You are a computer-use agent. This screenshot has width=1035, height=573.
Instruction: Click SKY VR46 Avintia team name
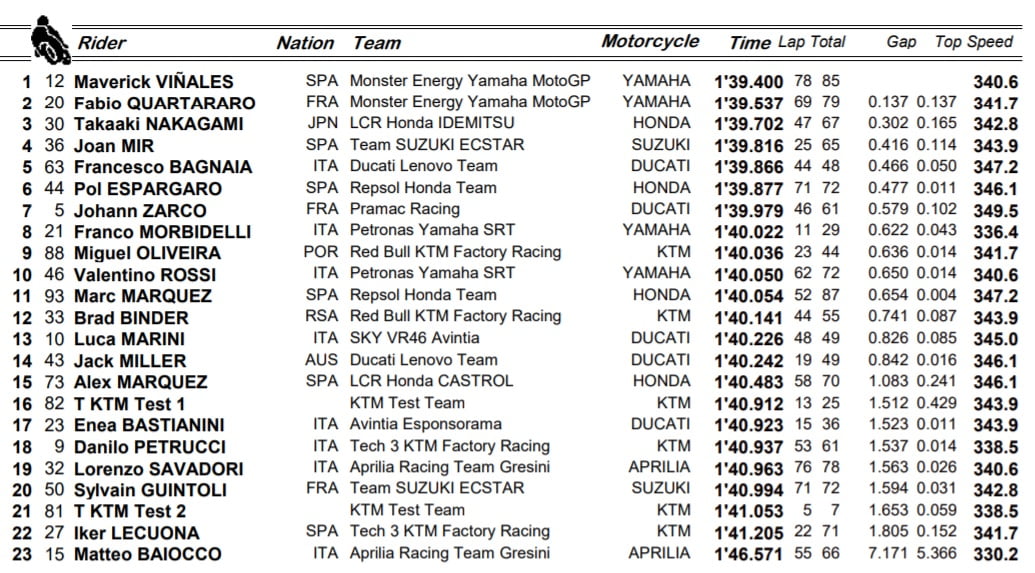point(414,338)
